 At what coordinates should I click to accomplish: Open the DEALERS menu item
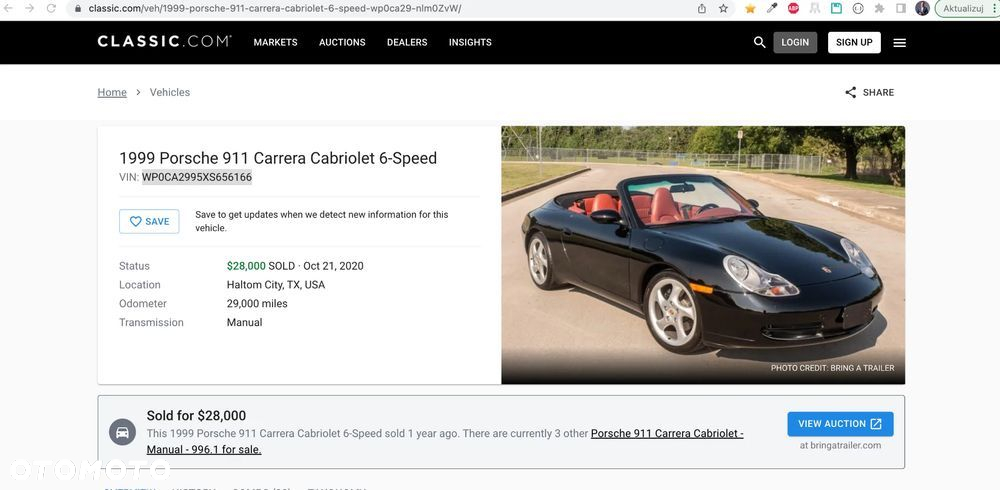pyautogui.click(x=407, y=42)
